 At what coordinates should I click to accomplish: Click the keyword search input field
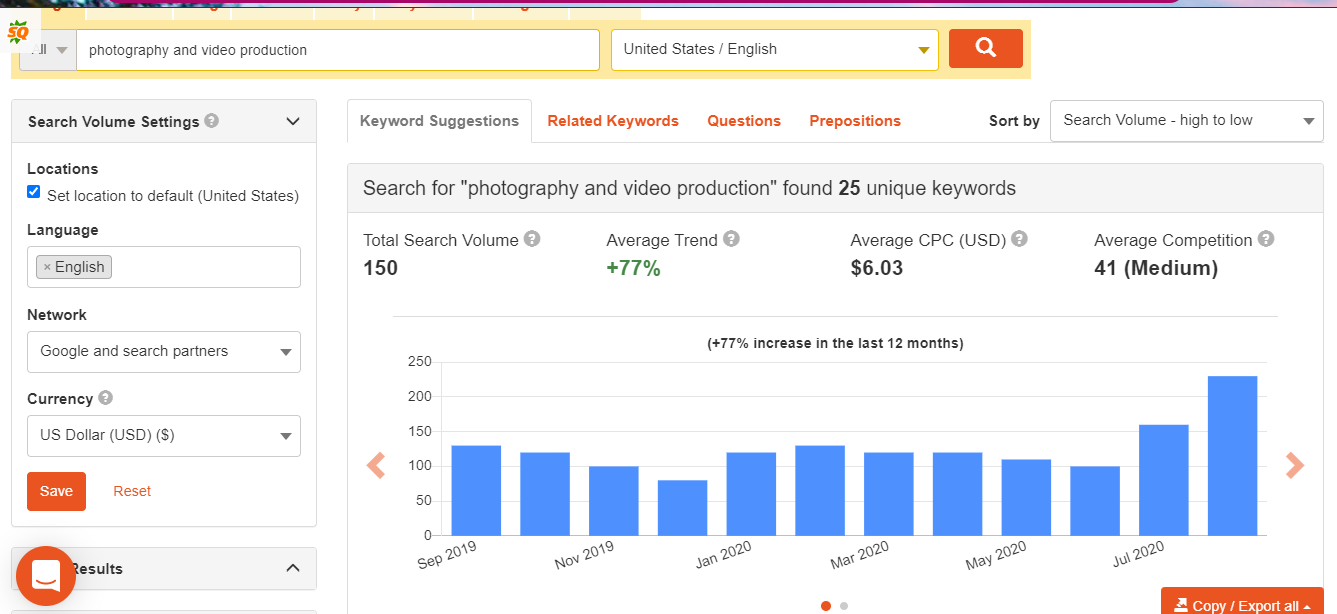tap(337, 50)
